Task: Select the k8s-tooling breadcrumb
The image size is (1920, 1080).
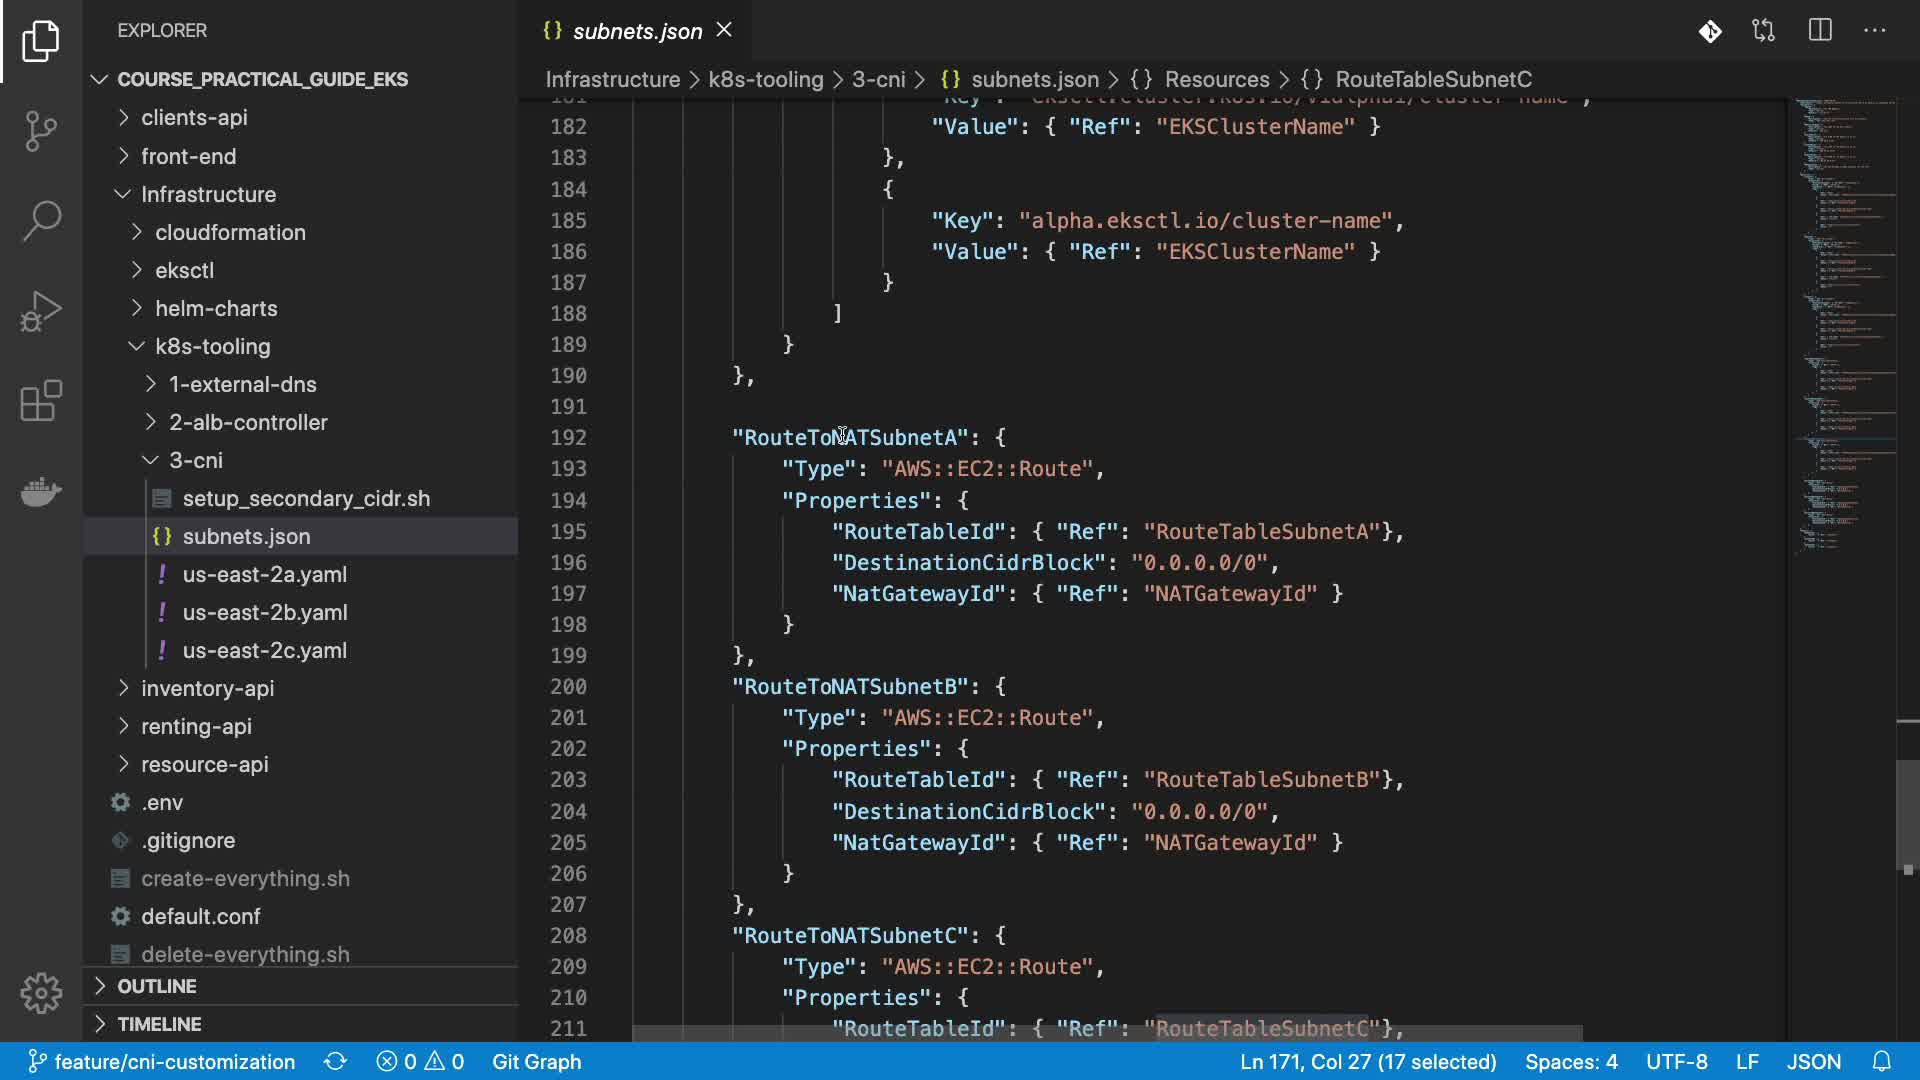Action: (766, 79)
